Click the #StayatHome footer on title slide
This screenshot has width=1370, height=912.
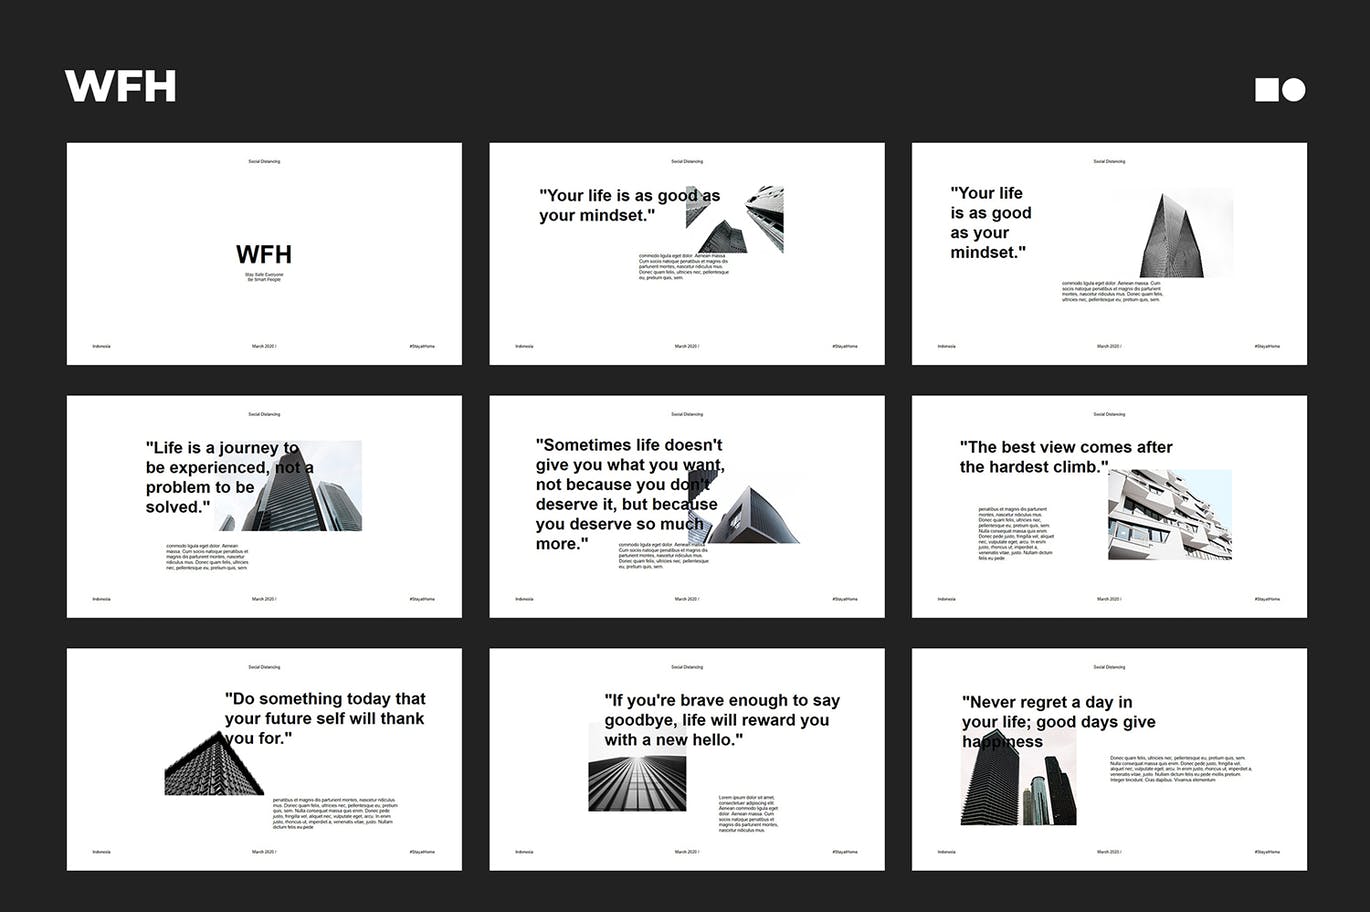point(422,346)
